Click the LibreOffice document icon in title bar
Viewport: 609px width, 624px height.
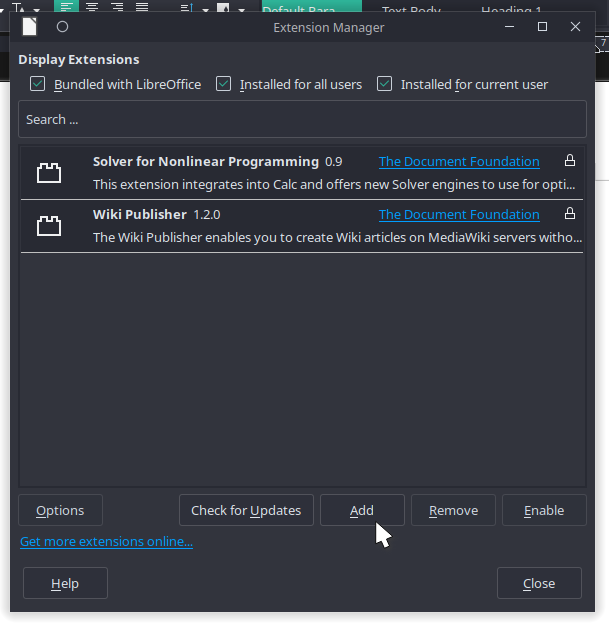[x=29, y=27]
